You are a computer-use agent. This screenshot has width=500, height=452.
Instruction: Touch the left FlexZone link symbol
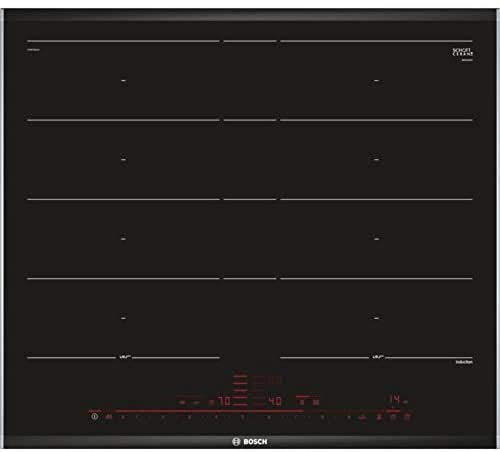tap(124, 357)
